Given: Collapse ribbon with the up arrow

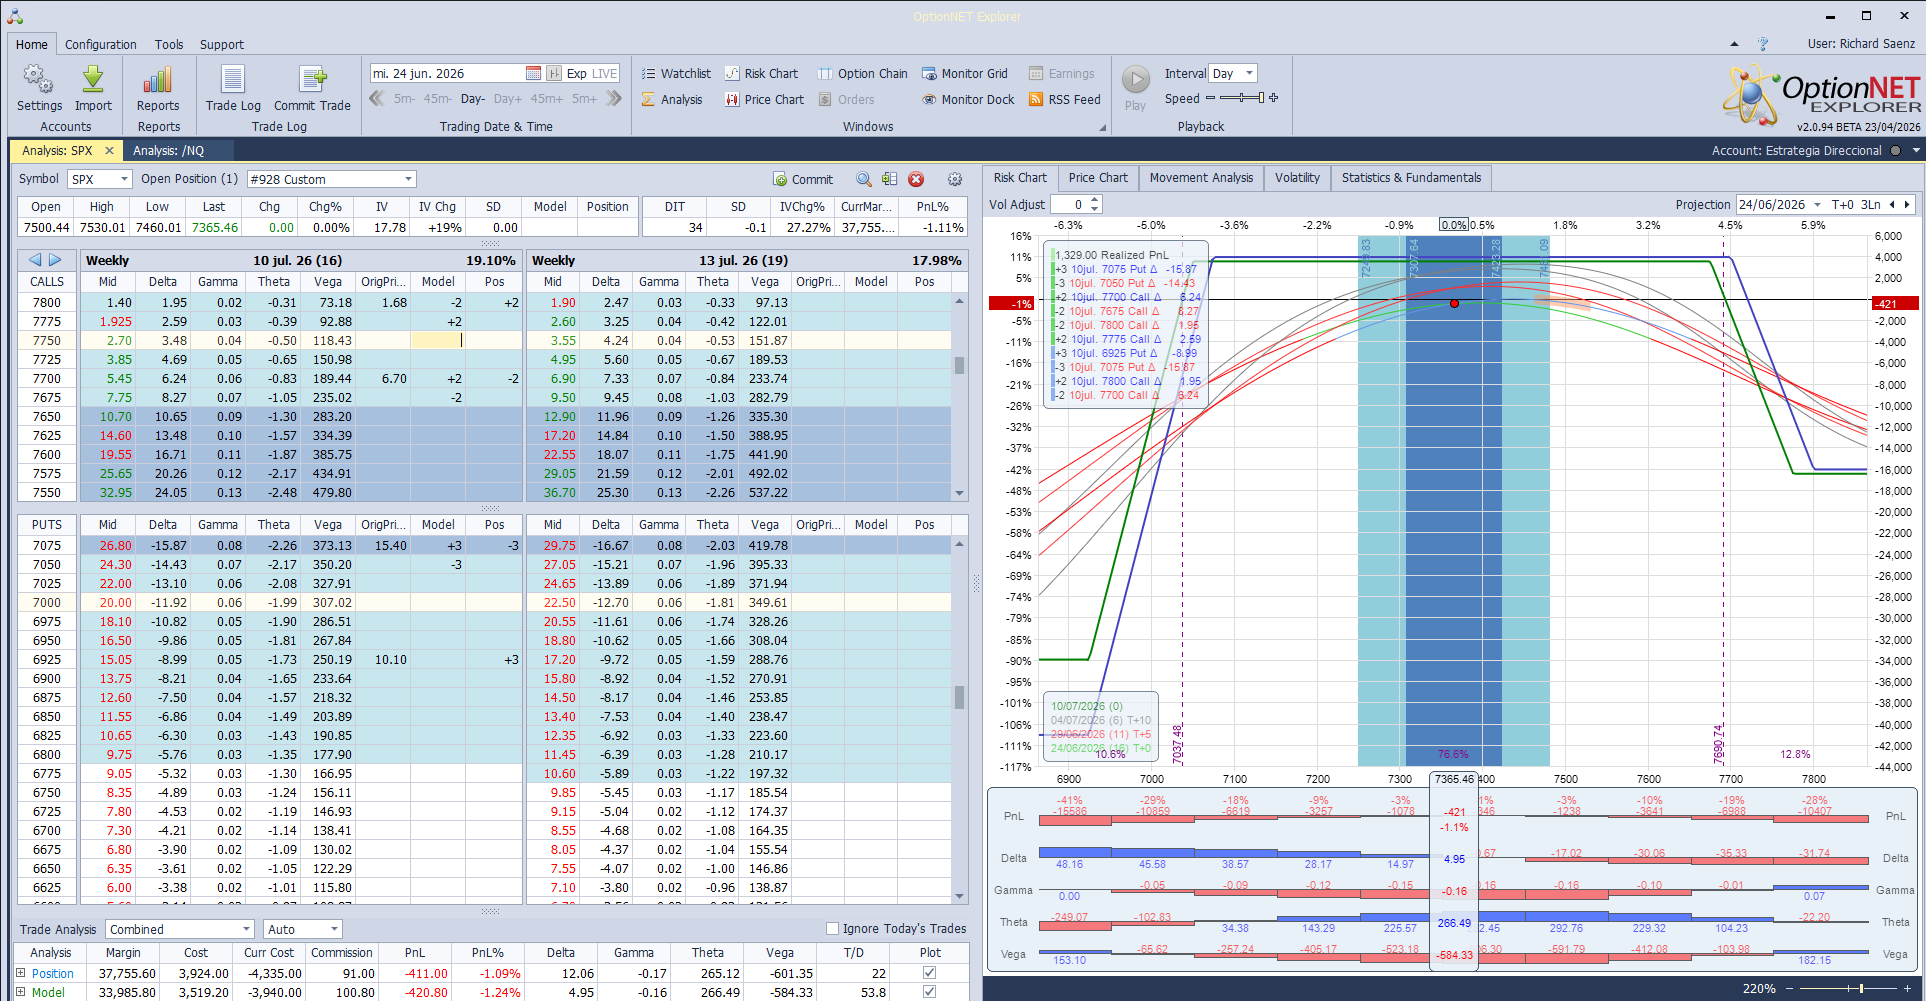Looking at the screenshot, I should click(x=1734, y=44).
